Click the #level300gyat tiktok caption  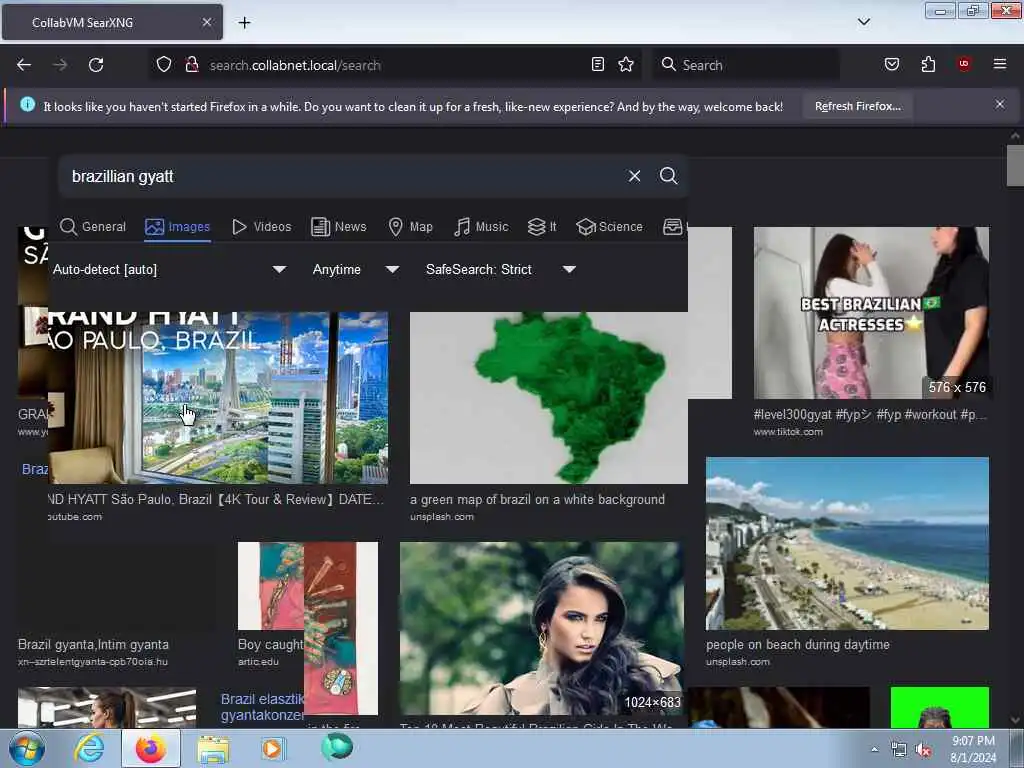(870, 414)
